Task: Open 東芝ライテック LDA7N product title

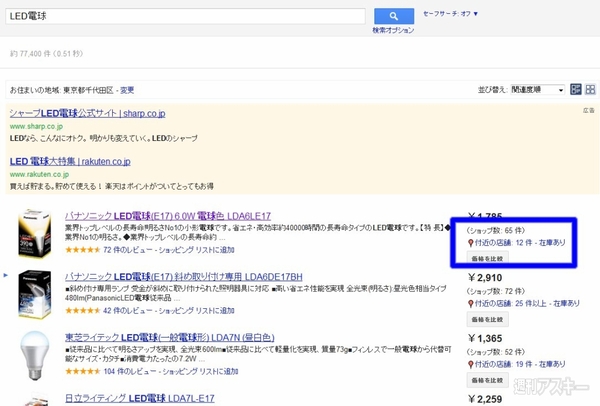Action: [170, 338]
